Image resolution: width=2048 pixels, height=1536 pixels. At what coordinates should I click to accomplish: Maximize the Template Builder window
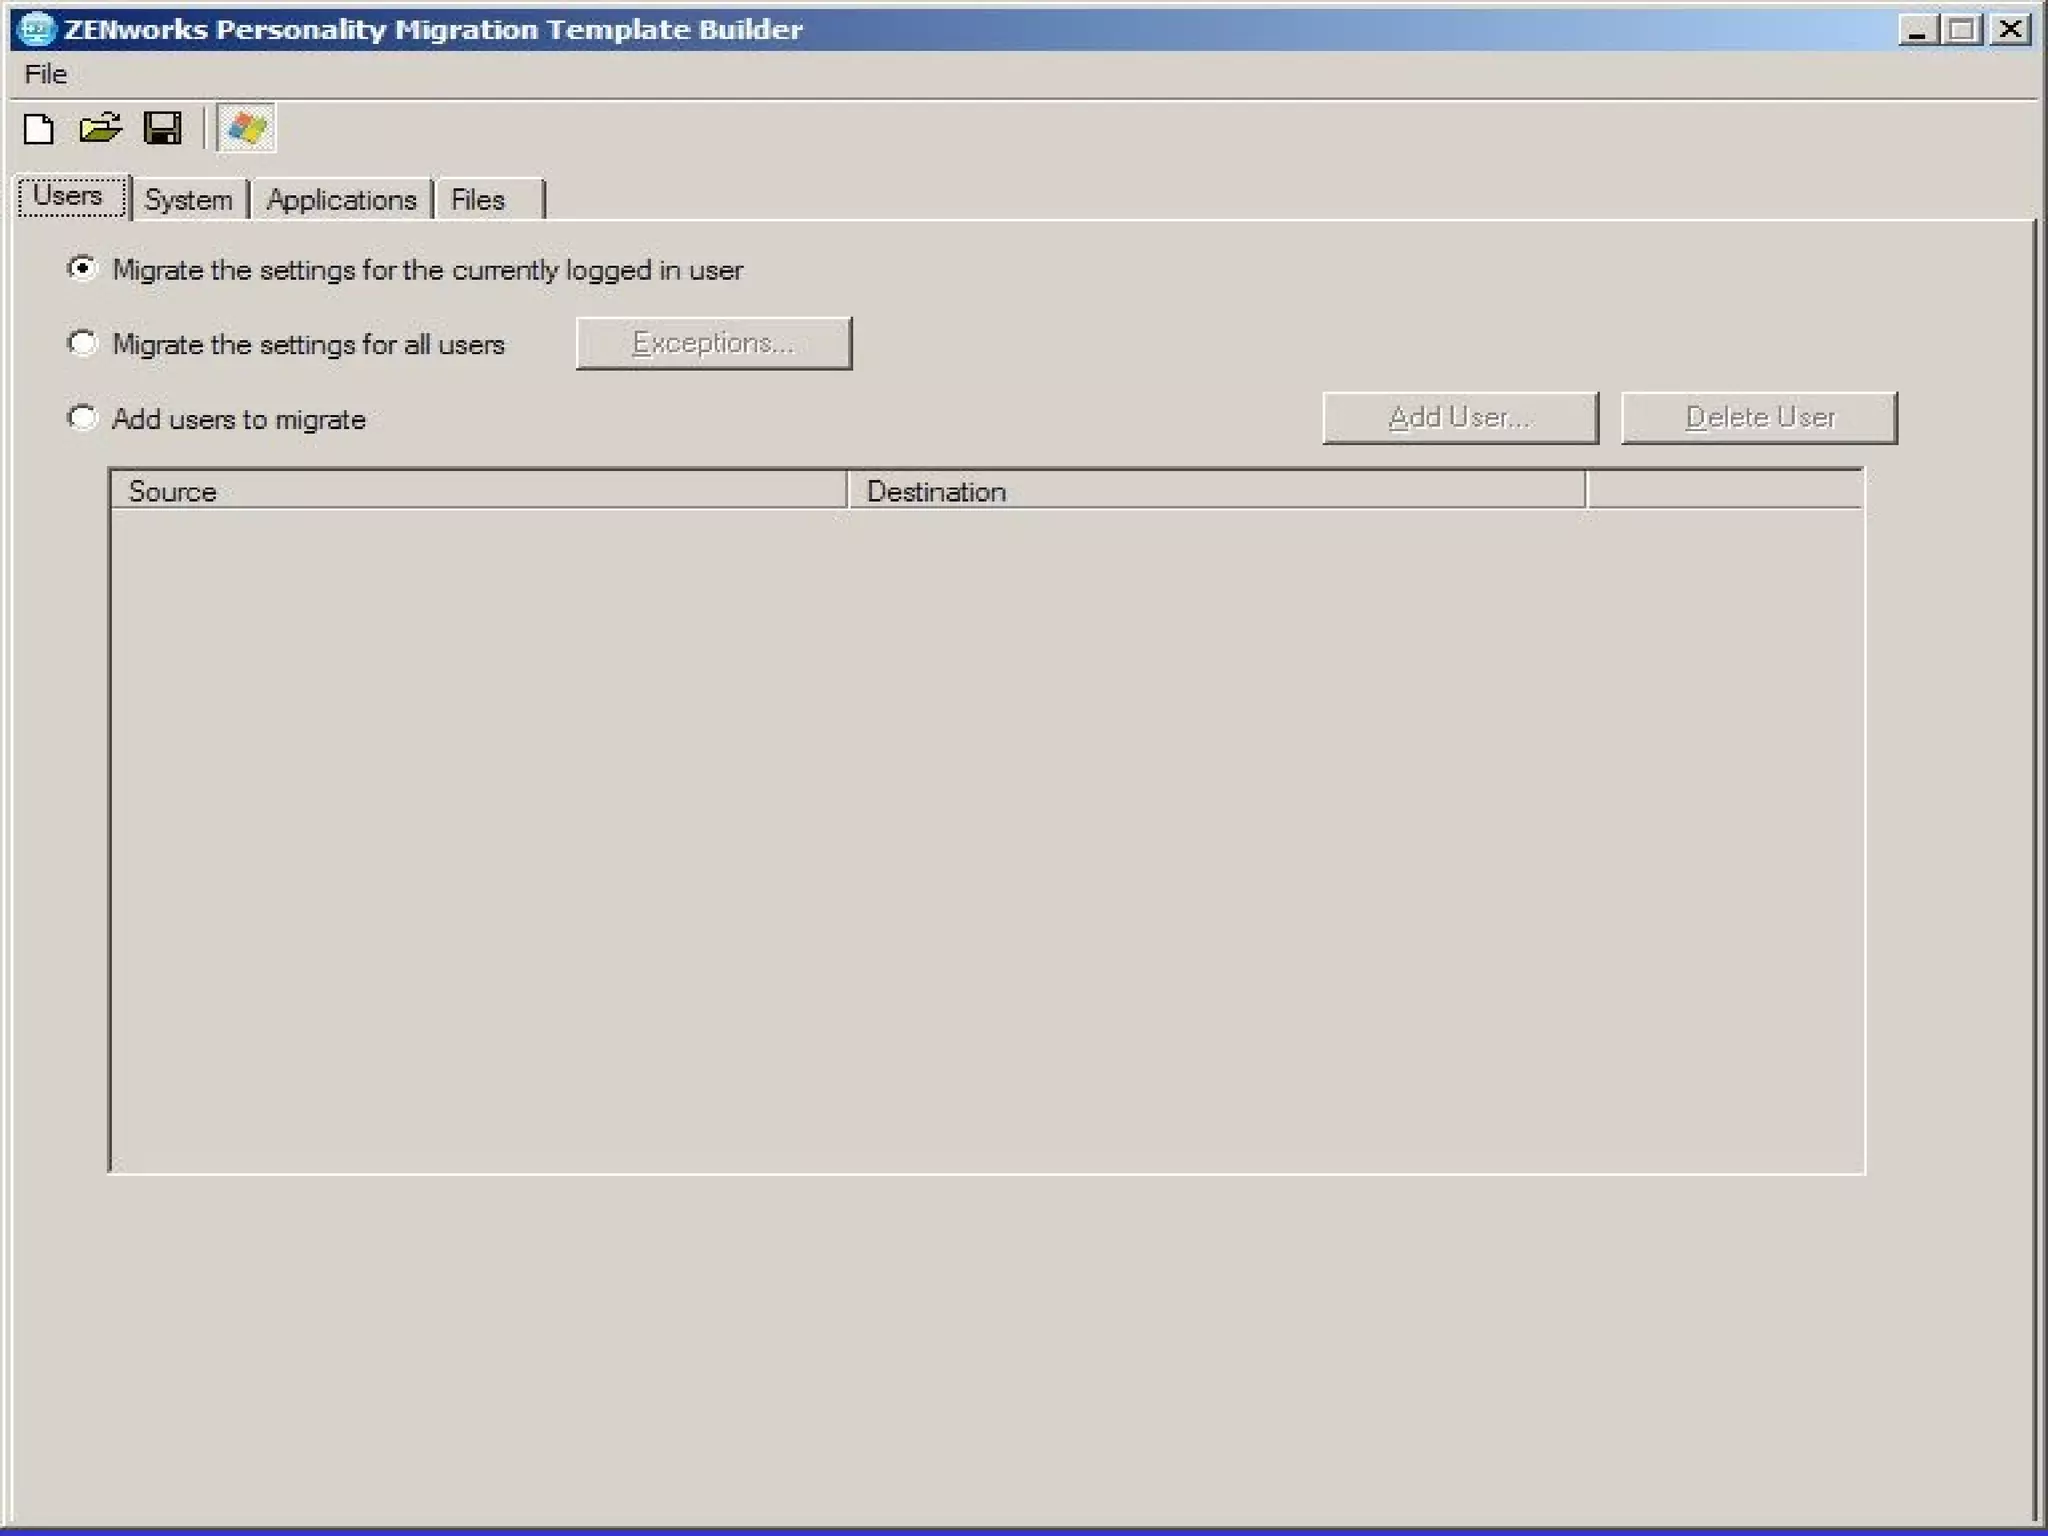point(1961,30)
